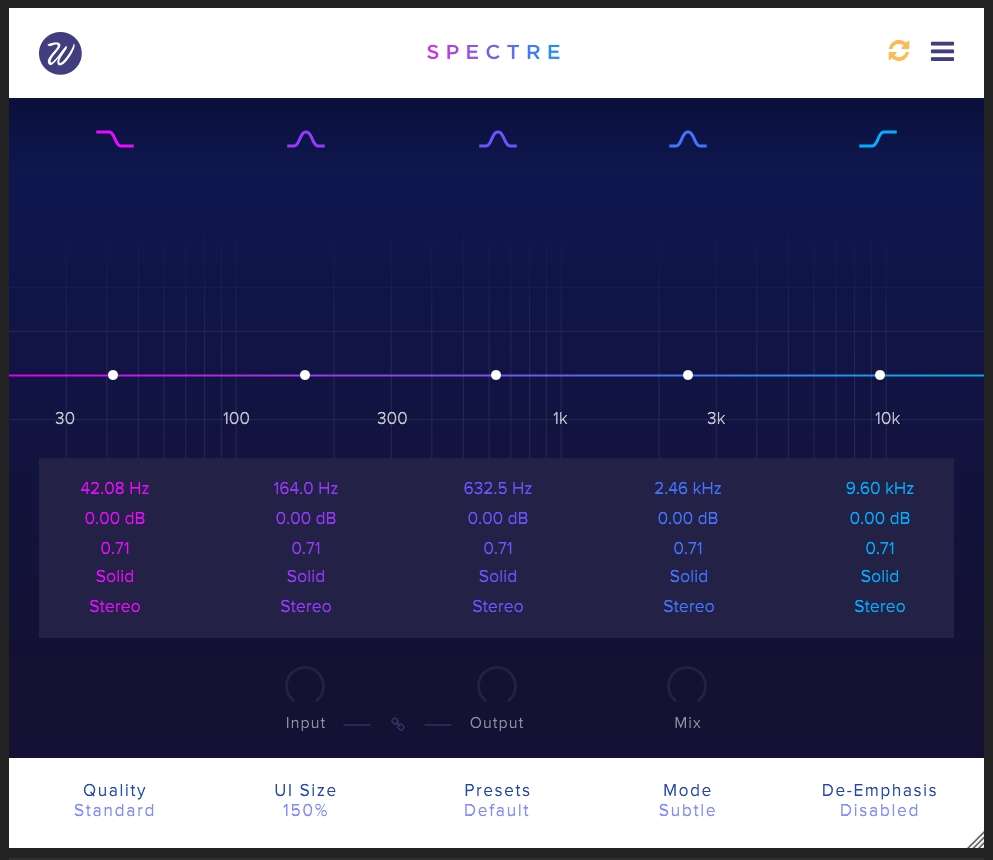Click the orange refresh arrows icon
Screen dimensions: 993x860
coord(899,51)
